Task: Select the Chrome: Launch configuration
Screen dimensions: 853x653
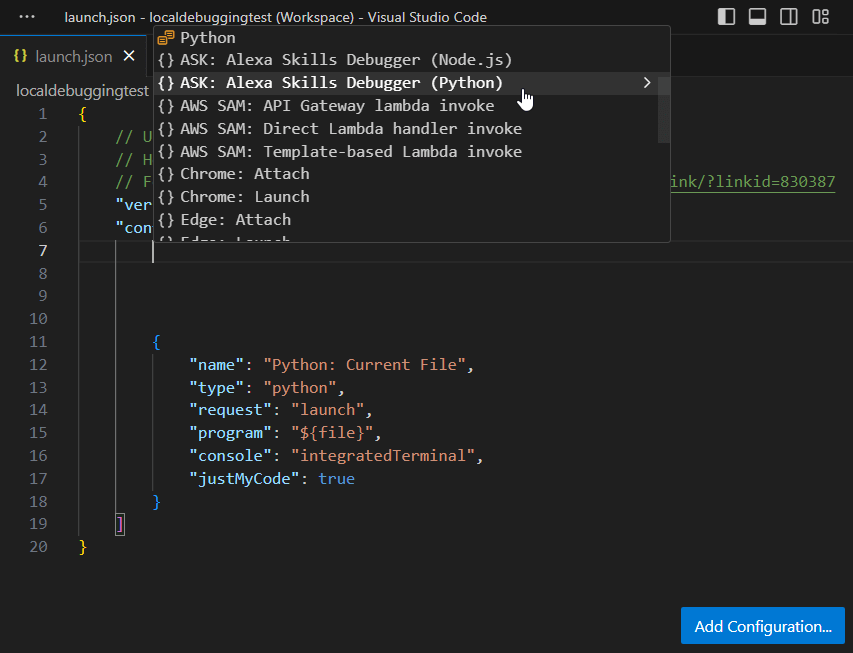Action: coord(412,197)
